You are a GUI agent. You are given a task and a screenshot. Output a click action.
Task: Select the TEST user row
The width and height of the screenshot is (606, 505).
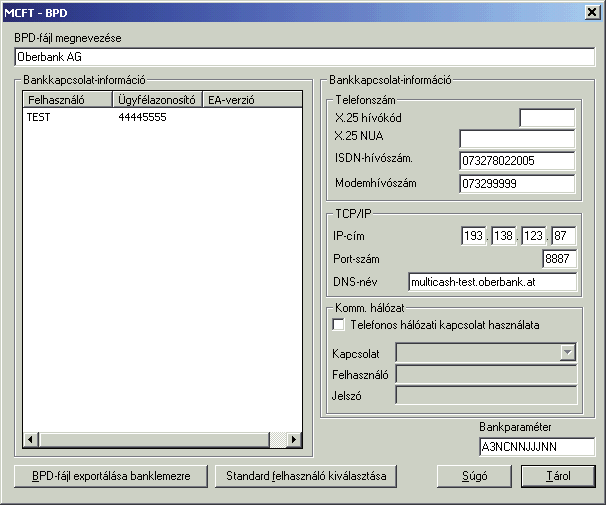[x=162, y=117]
